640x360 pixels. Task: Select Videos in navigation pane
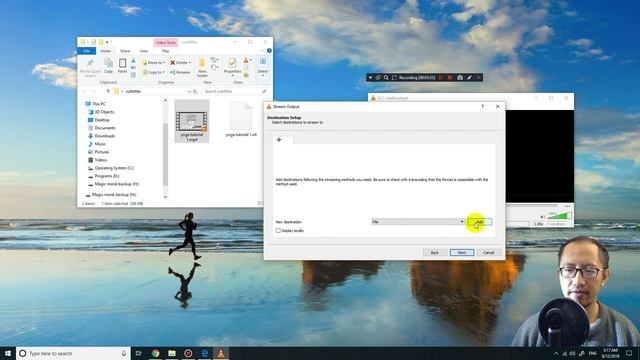tap(98, 160)
